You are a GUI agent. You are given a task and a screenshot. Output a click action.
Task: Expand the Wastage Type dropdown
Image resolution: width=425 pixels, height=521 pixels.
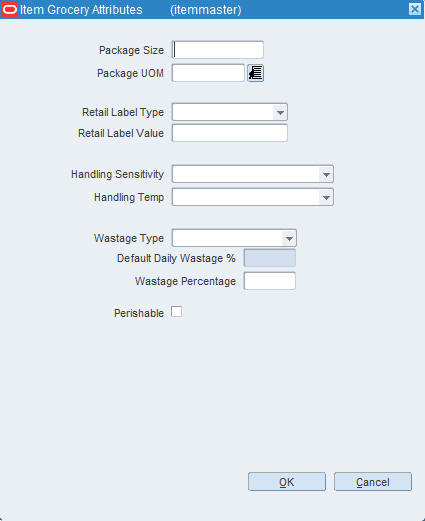click(289, 238)
